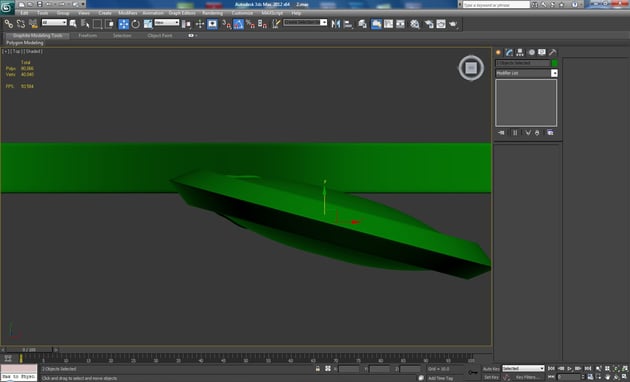Click the Auto Key button
The image size is (630, 382).
click(491, 369)
